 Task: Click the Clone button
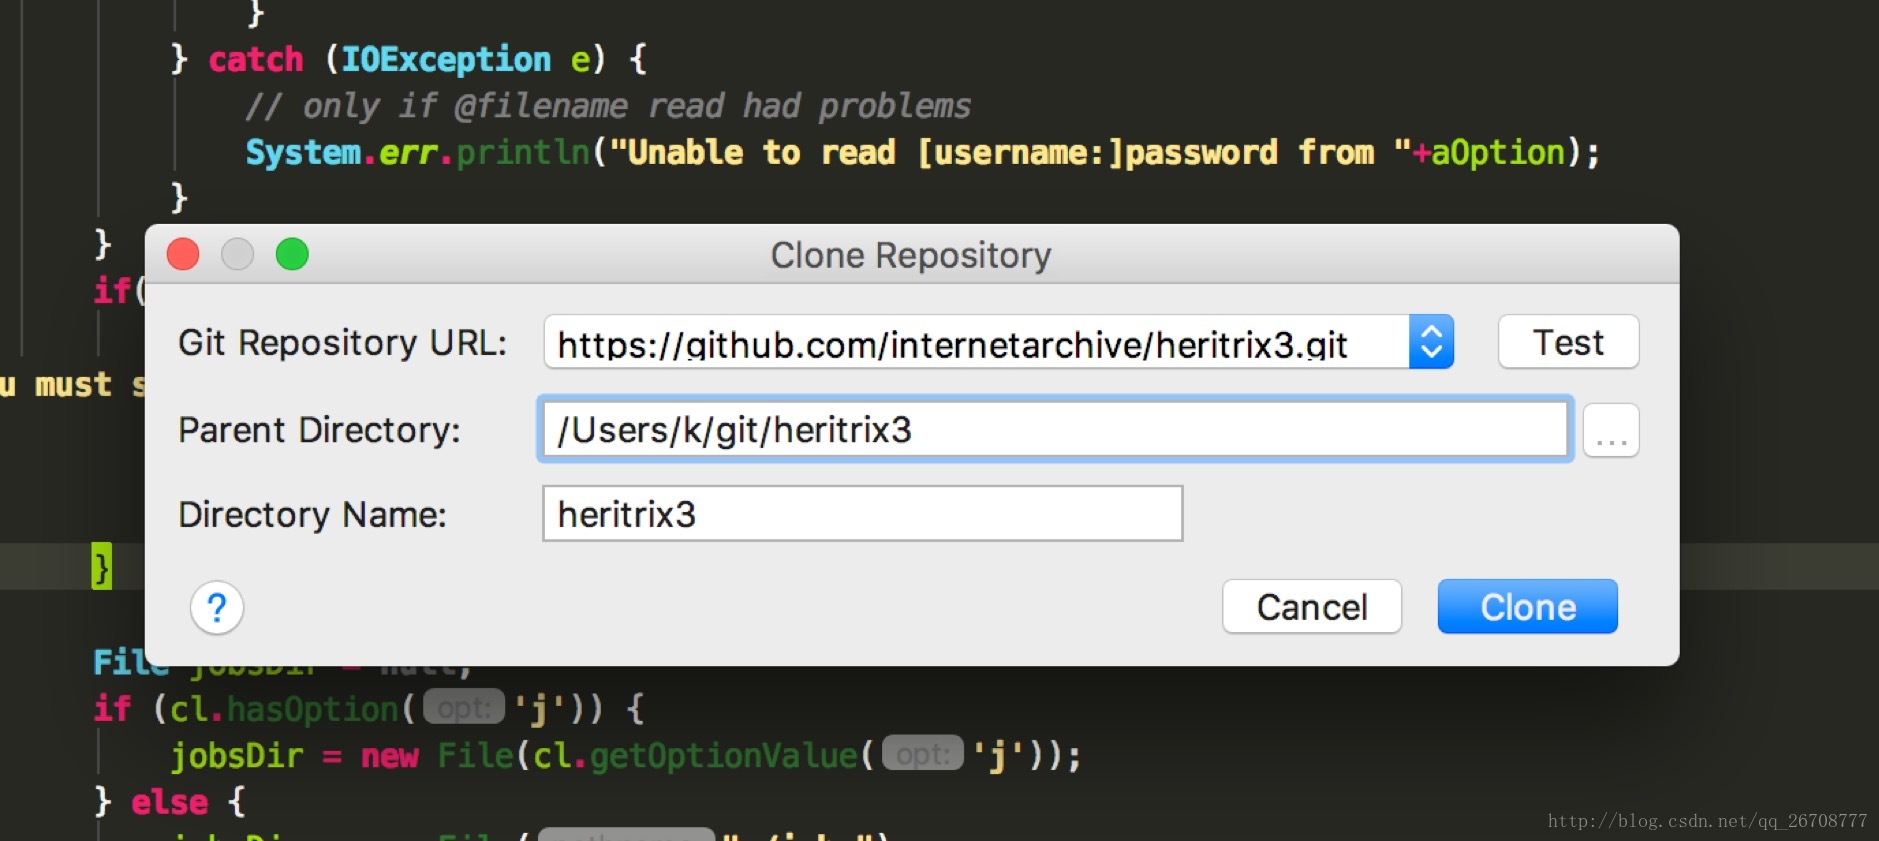[x=1527, y=606]
